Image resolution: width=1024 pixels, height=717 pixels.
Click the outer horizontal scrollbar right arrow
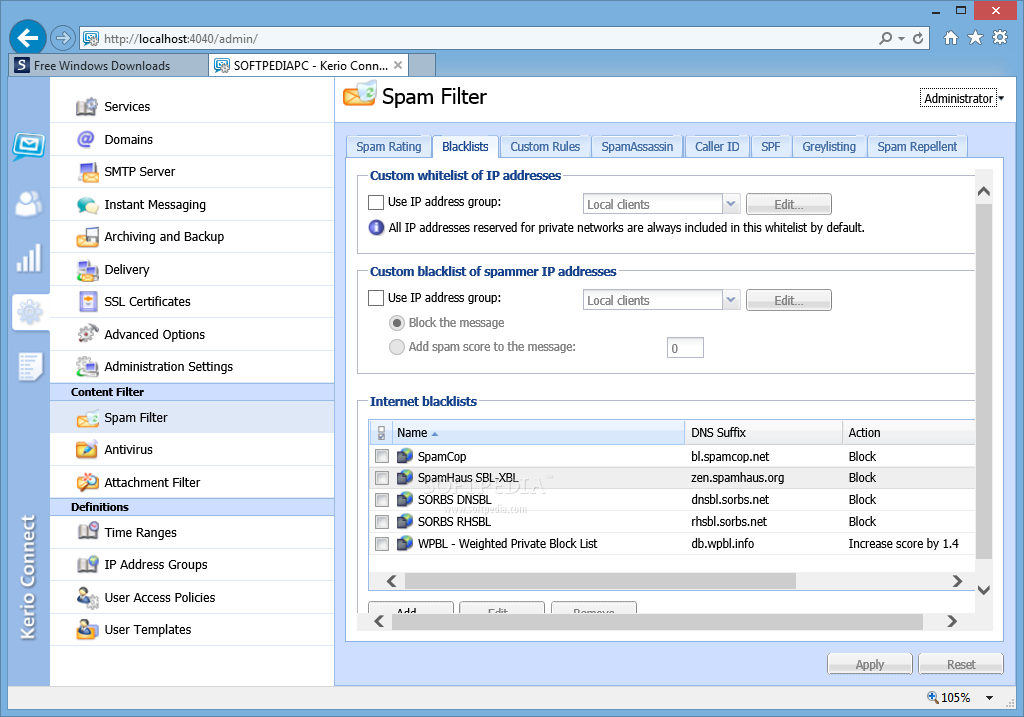[x=952, y=622]
